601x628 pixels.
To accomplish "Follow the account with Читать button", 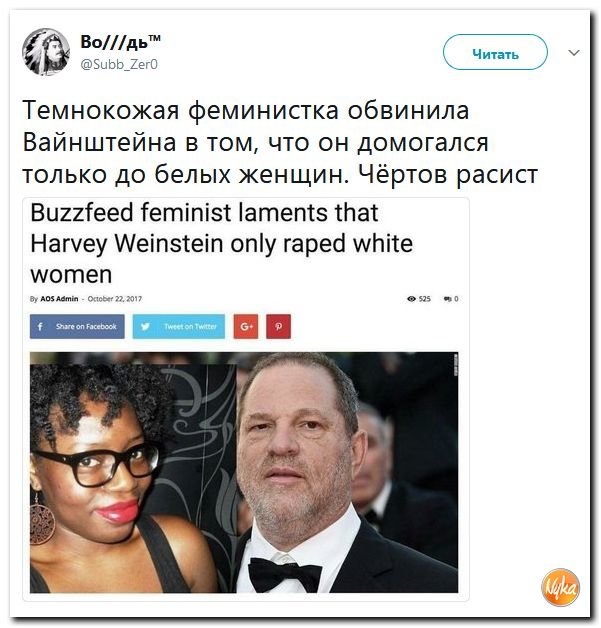I will coord(495,52).
